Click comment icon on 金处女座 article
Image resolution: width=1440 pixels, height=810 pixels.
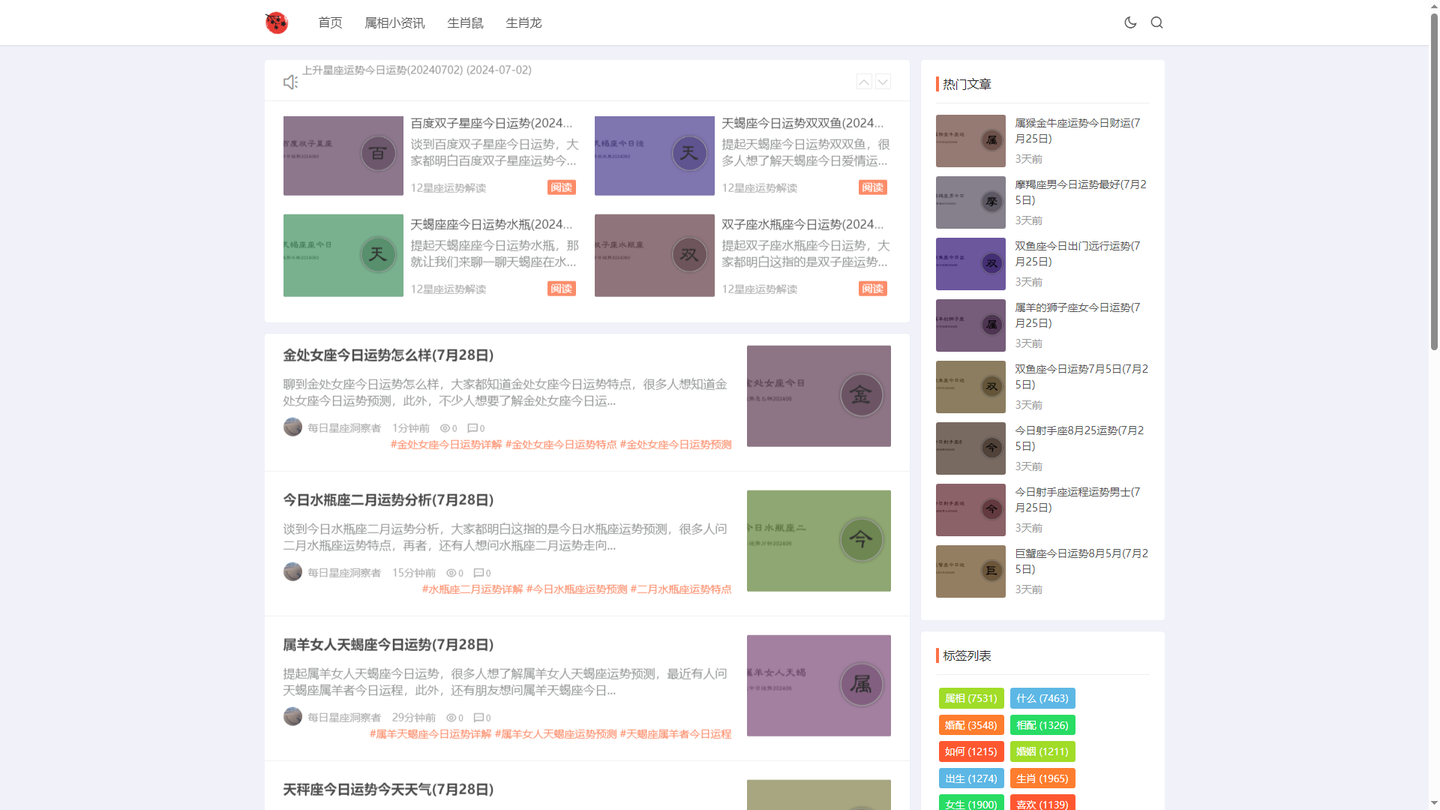tap(473, 428)
